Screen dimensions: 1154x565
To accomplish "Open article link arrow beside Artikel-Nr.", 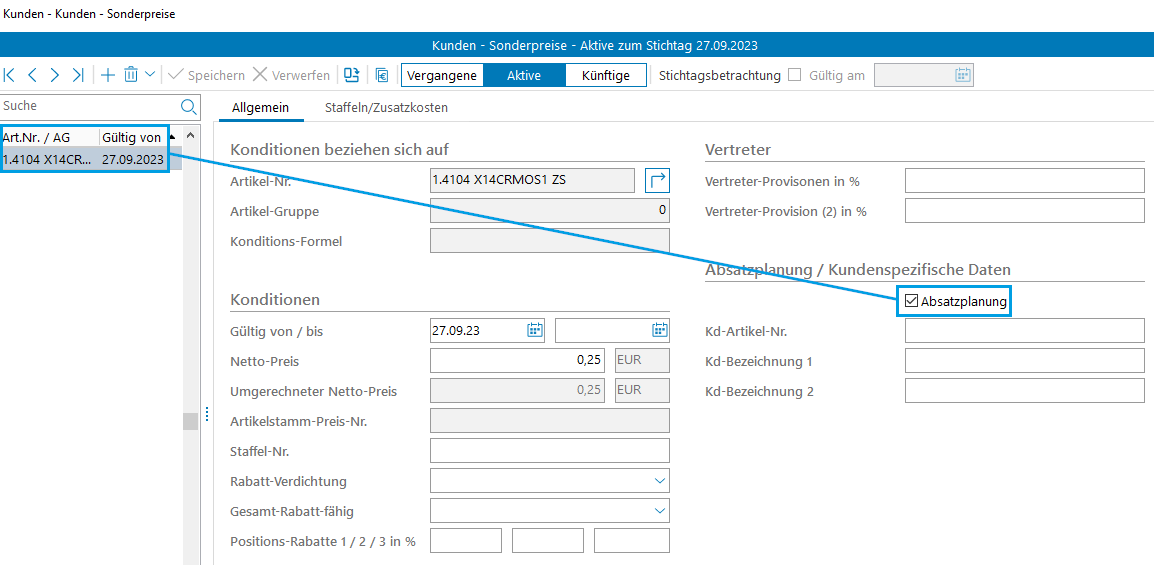I will 657,180.
